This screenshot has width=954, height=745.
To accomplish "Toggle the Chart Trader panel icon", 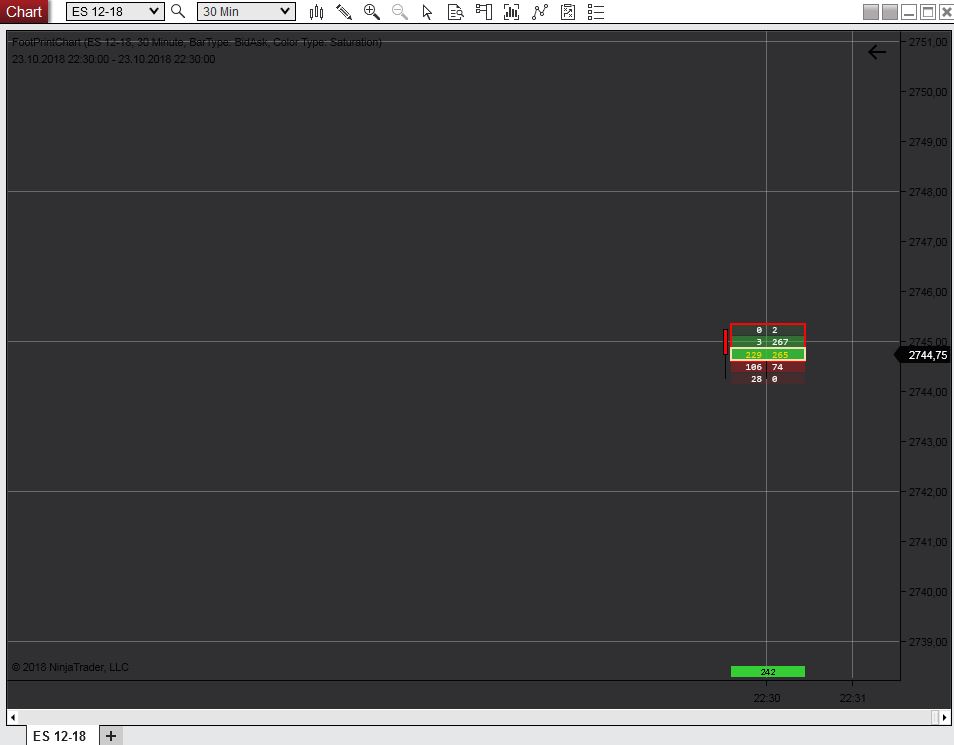I will click(484, 12).
